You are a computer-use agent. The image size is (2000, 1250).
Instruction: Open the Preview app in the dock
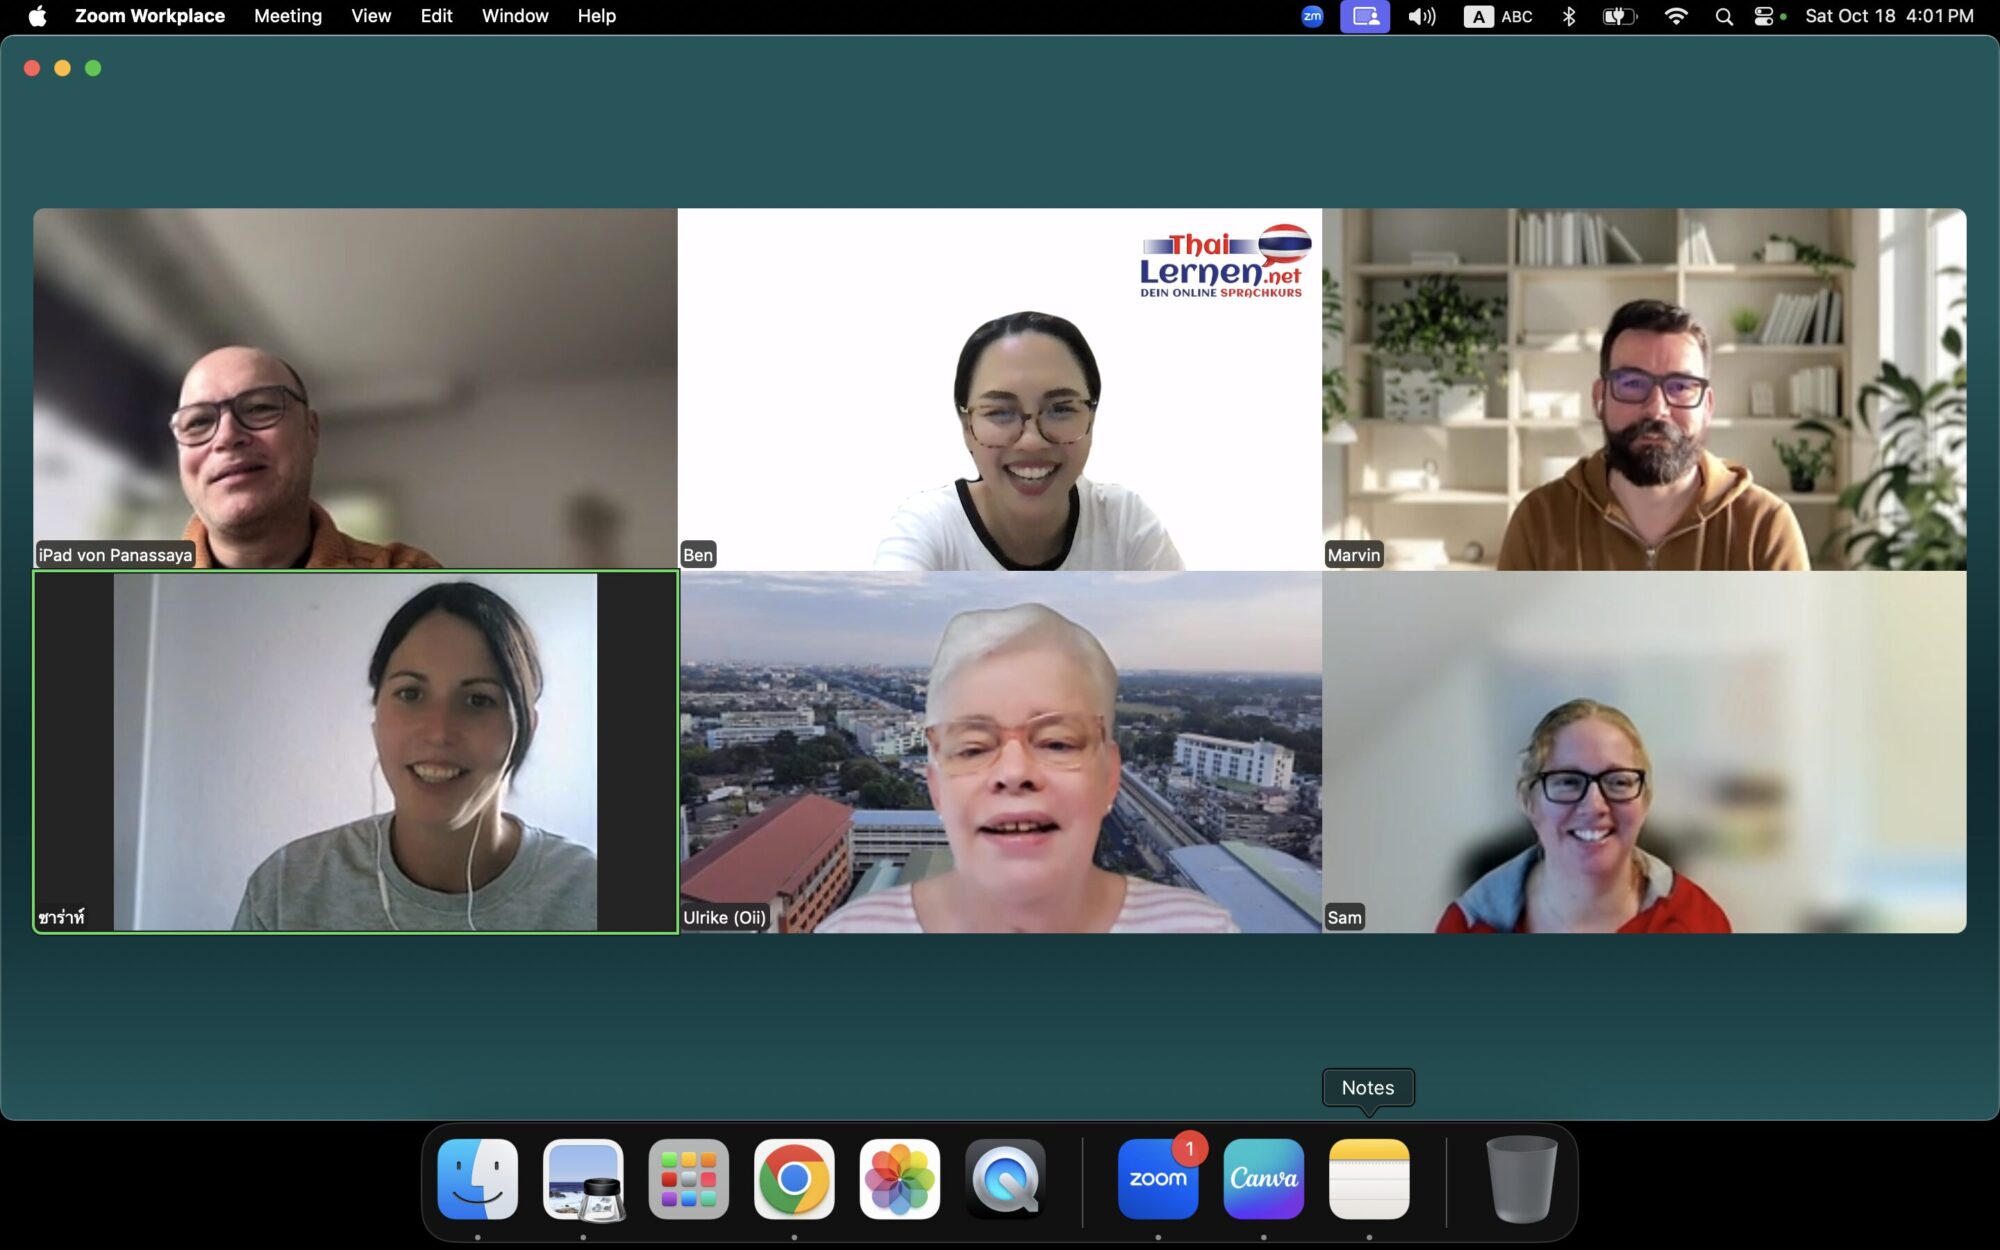[583, 1179]
